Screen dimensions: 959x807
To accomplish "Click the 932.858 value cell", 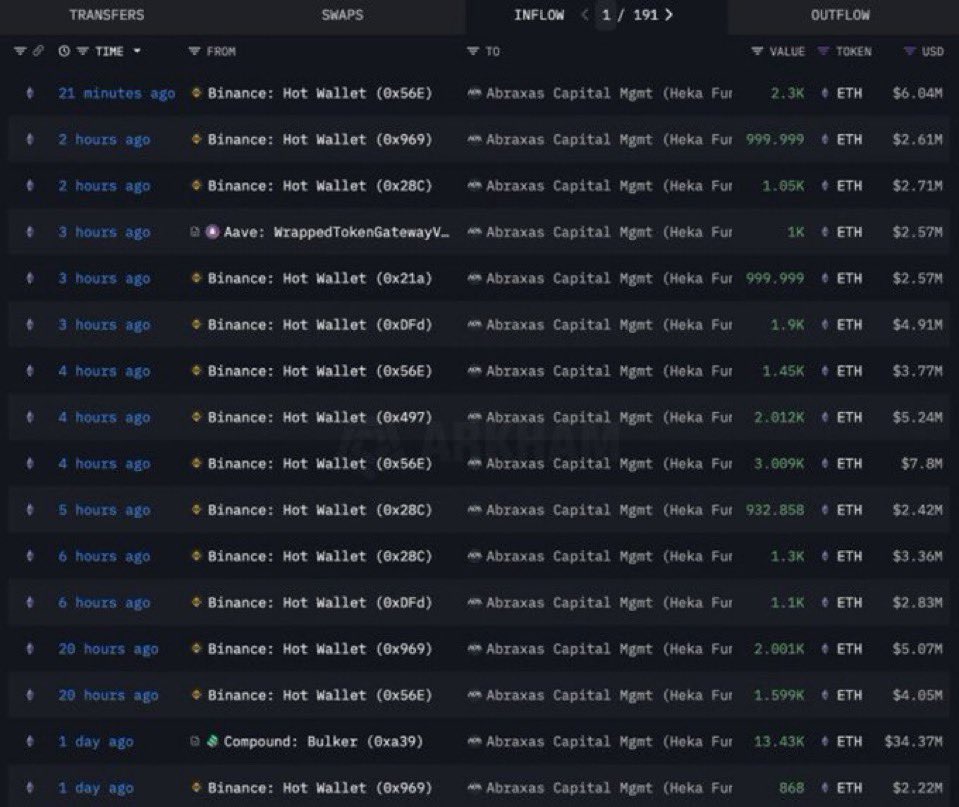I will (x=775, y=510).
